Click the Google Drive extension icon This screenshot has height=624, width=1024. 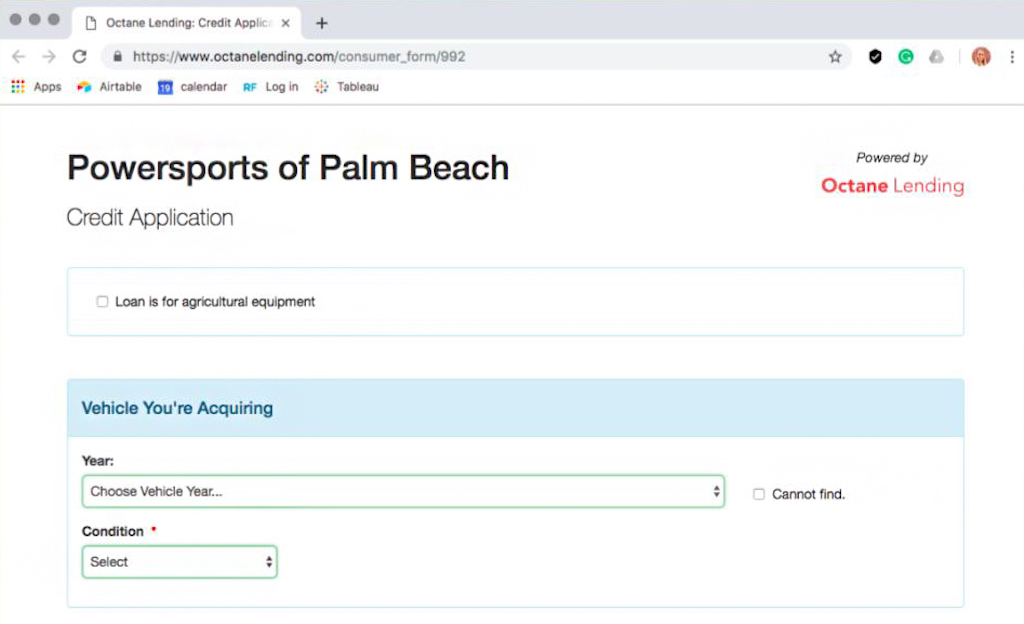(x=937, y=57)
